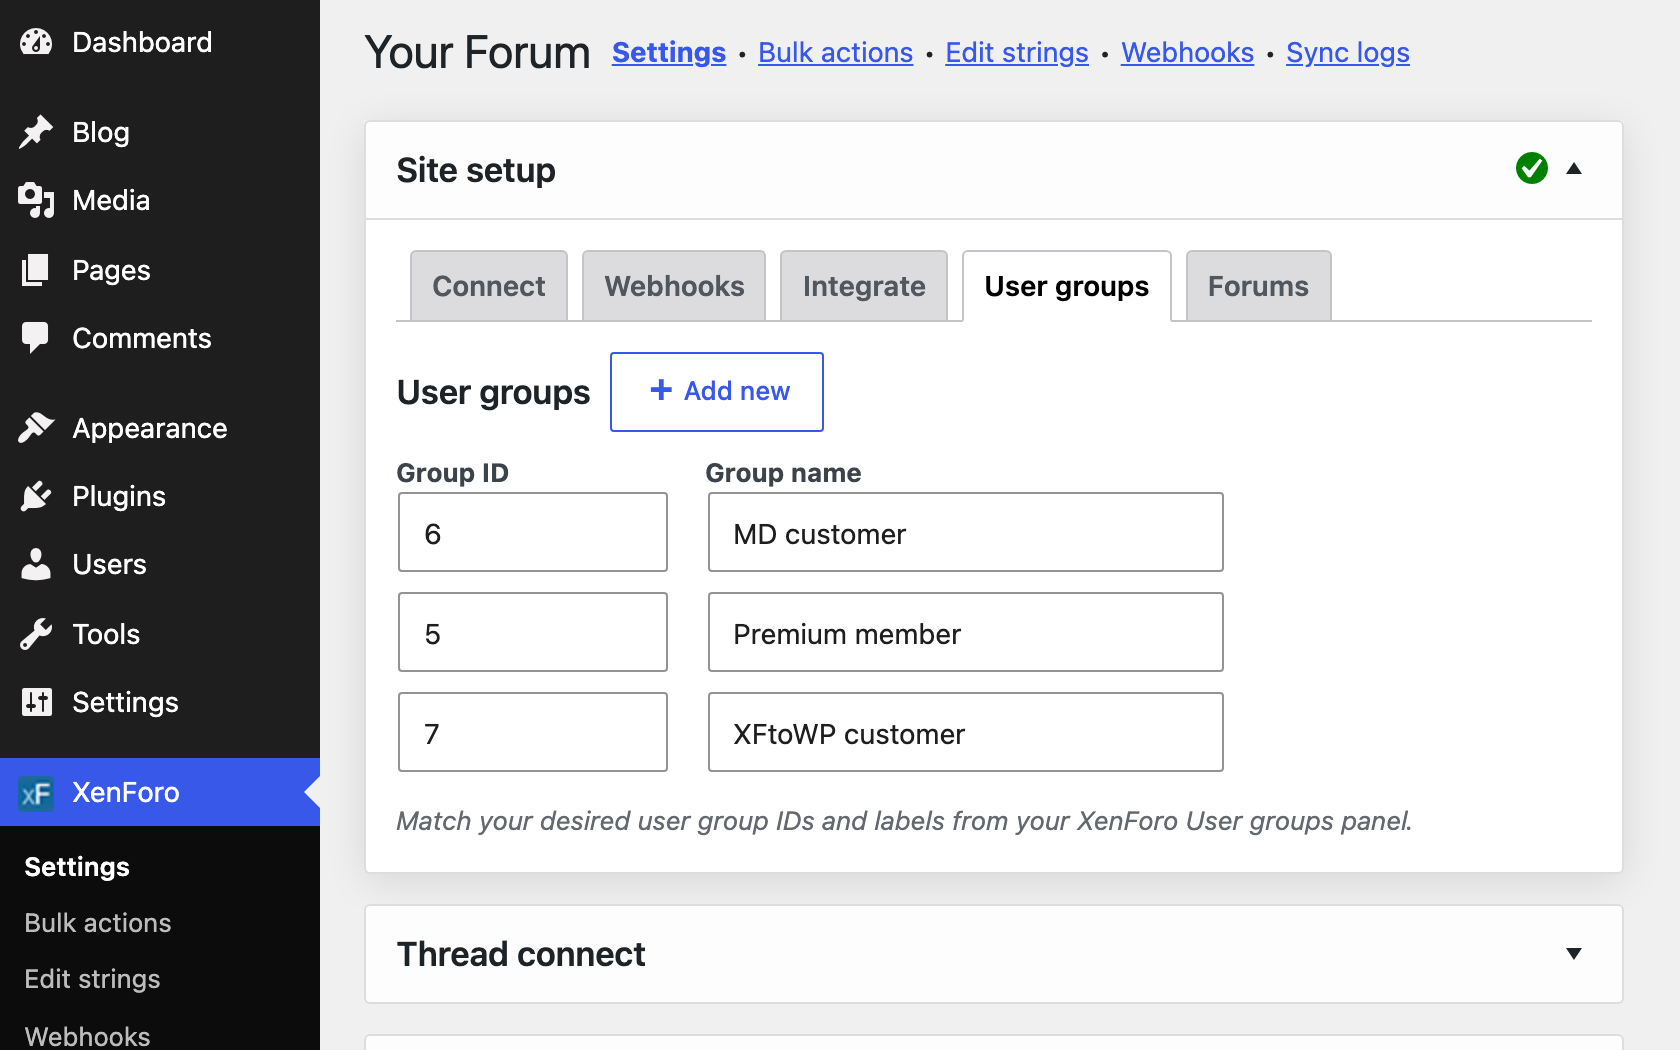Open Bulk actions in XenForo submenu

coord(98,923)
